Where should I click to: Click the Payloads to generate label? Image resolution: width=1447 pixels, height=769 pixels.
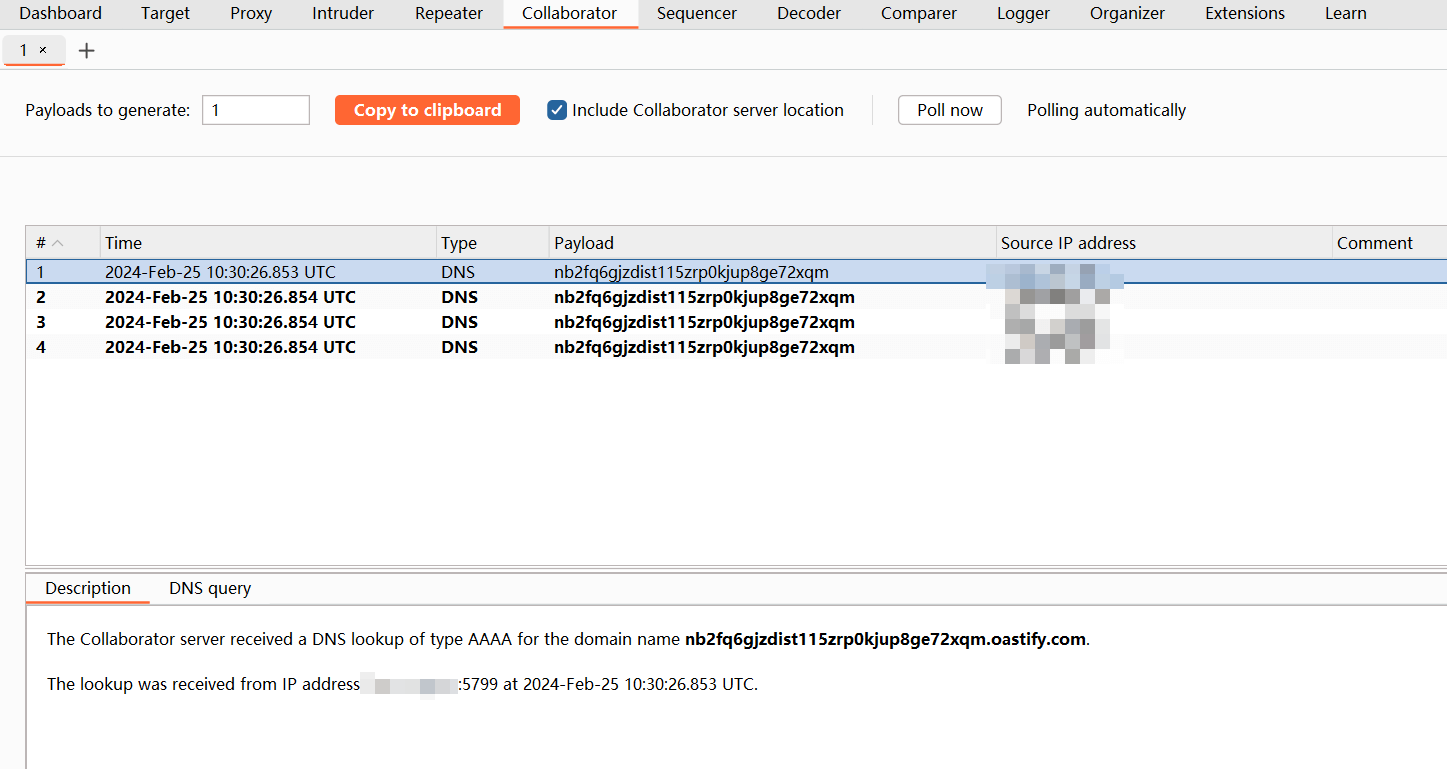coord(108,110)
